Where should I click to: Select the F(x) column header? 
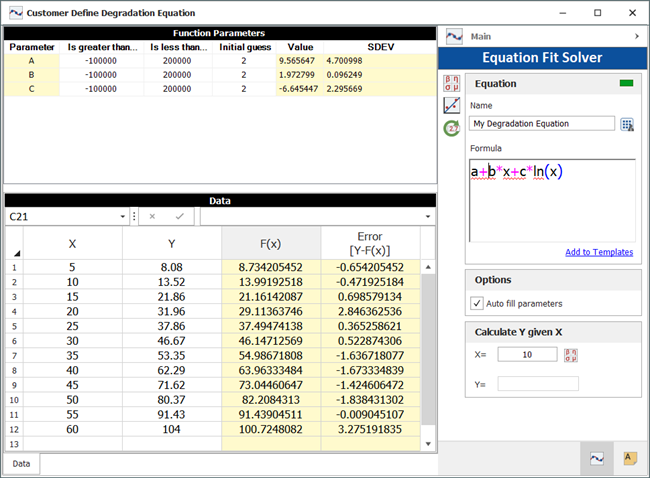[x=271, y=243]
